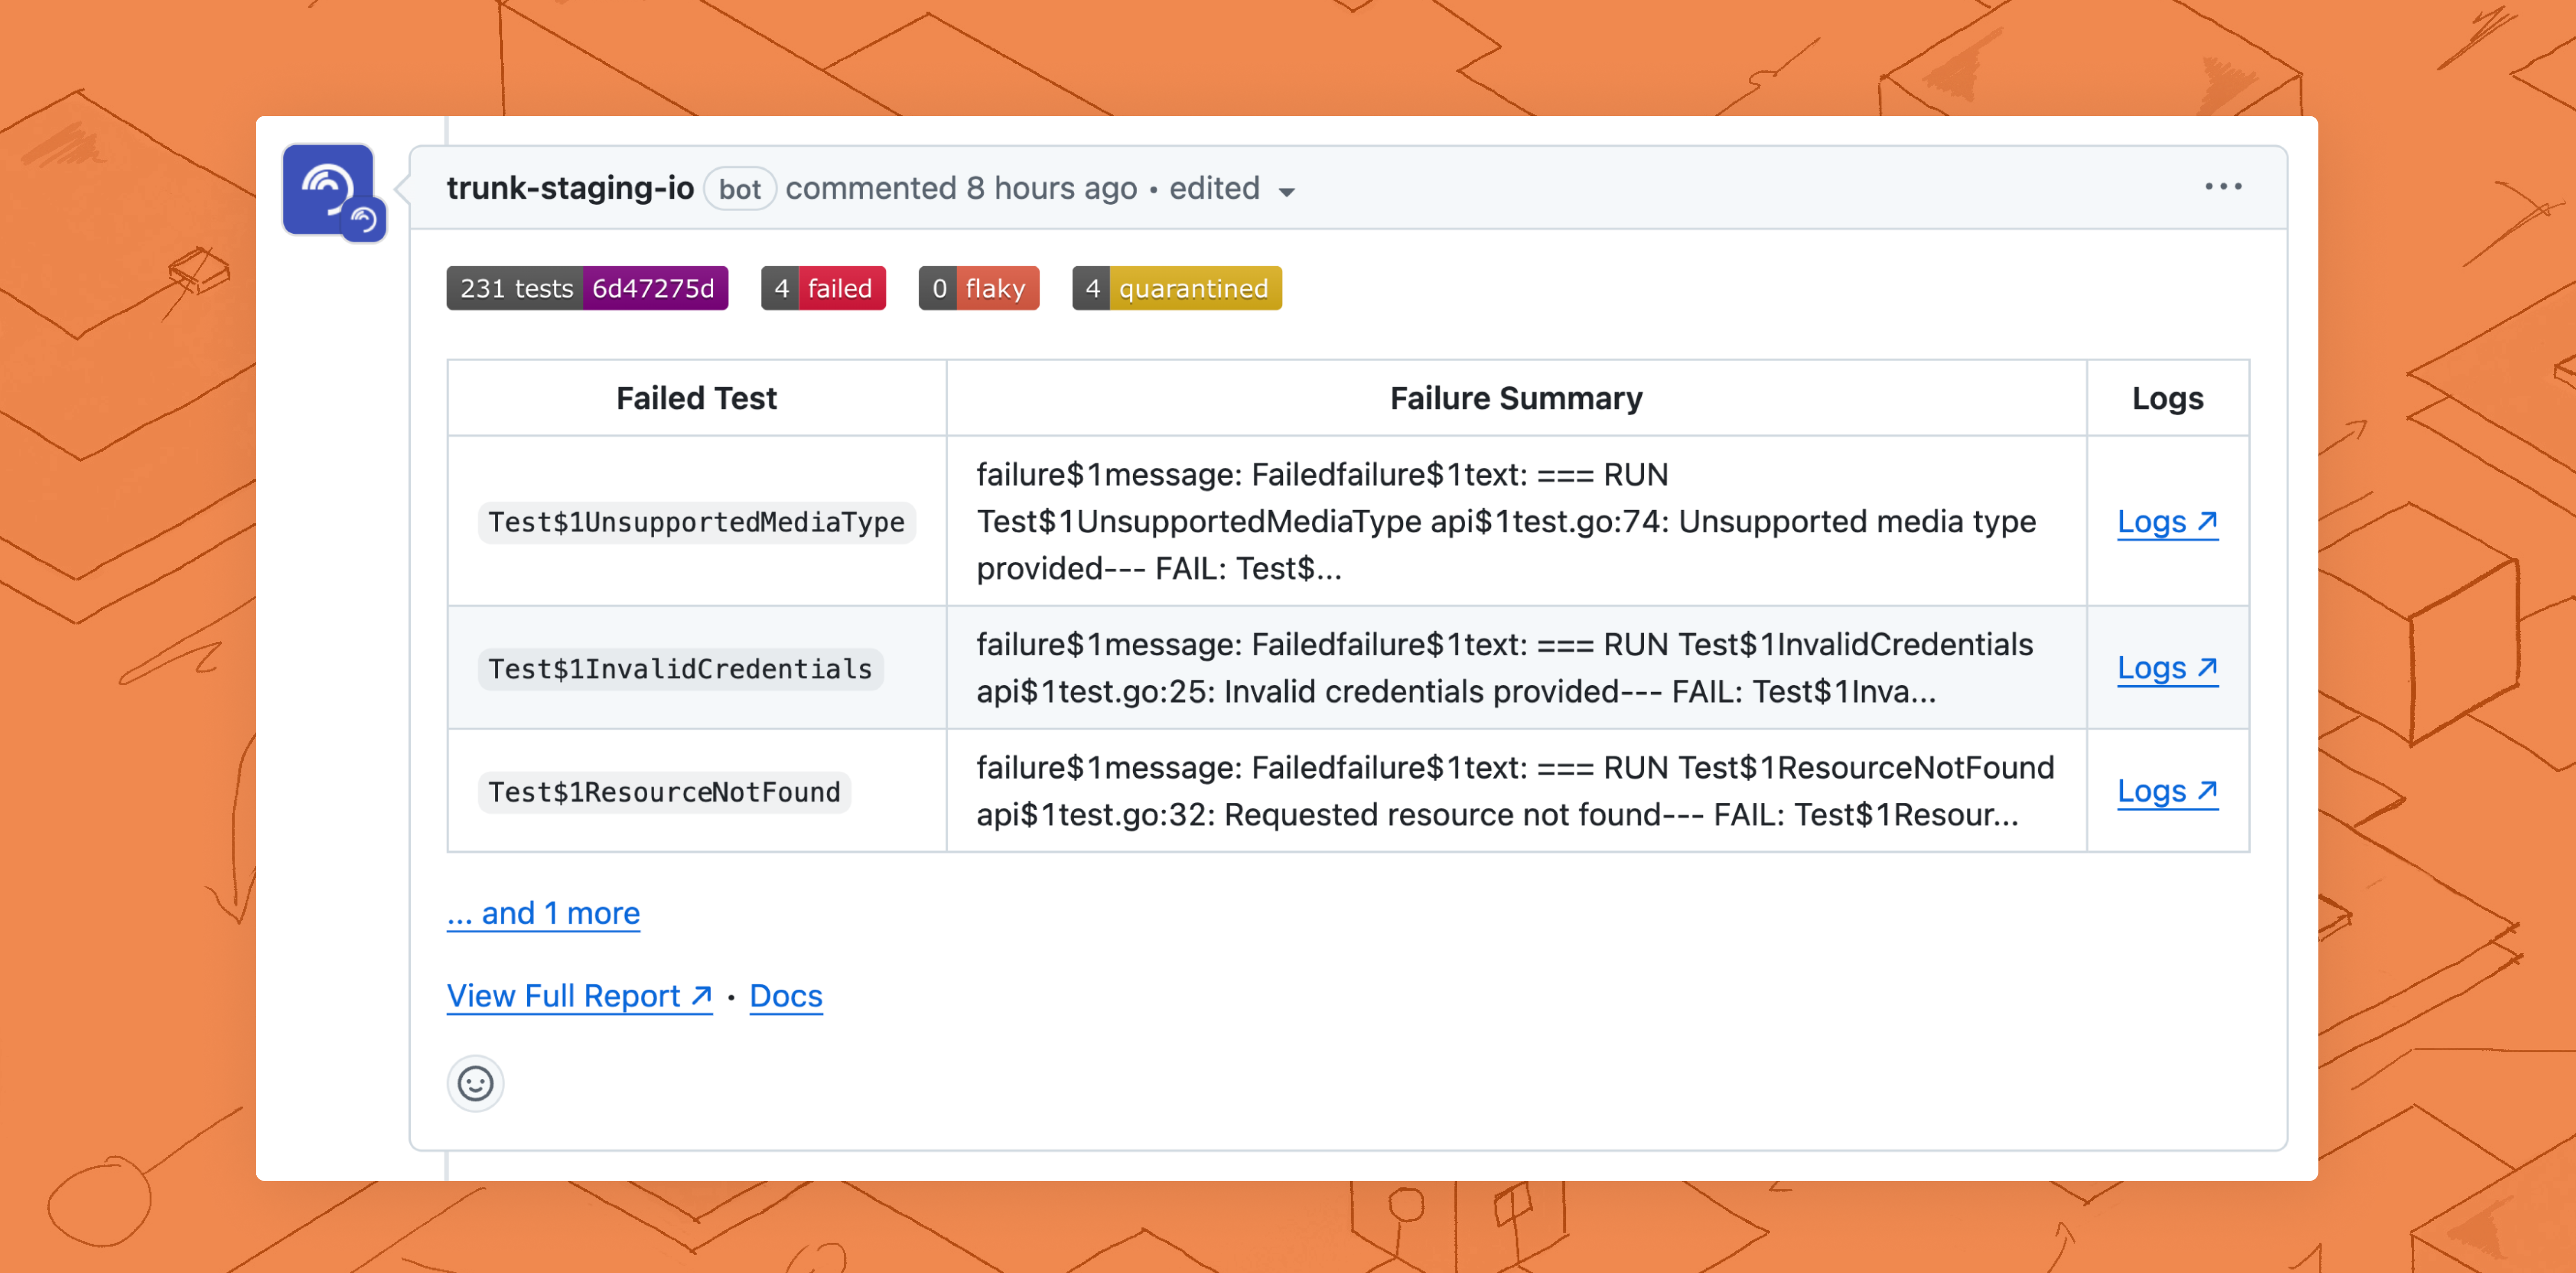Image resolution: width=2576 pixels, height=1273 pixels.
Task: Click the Test$1ResourceNotFound test name
Action: (664, 792)
